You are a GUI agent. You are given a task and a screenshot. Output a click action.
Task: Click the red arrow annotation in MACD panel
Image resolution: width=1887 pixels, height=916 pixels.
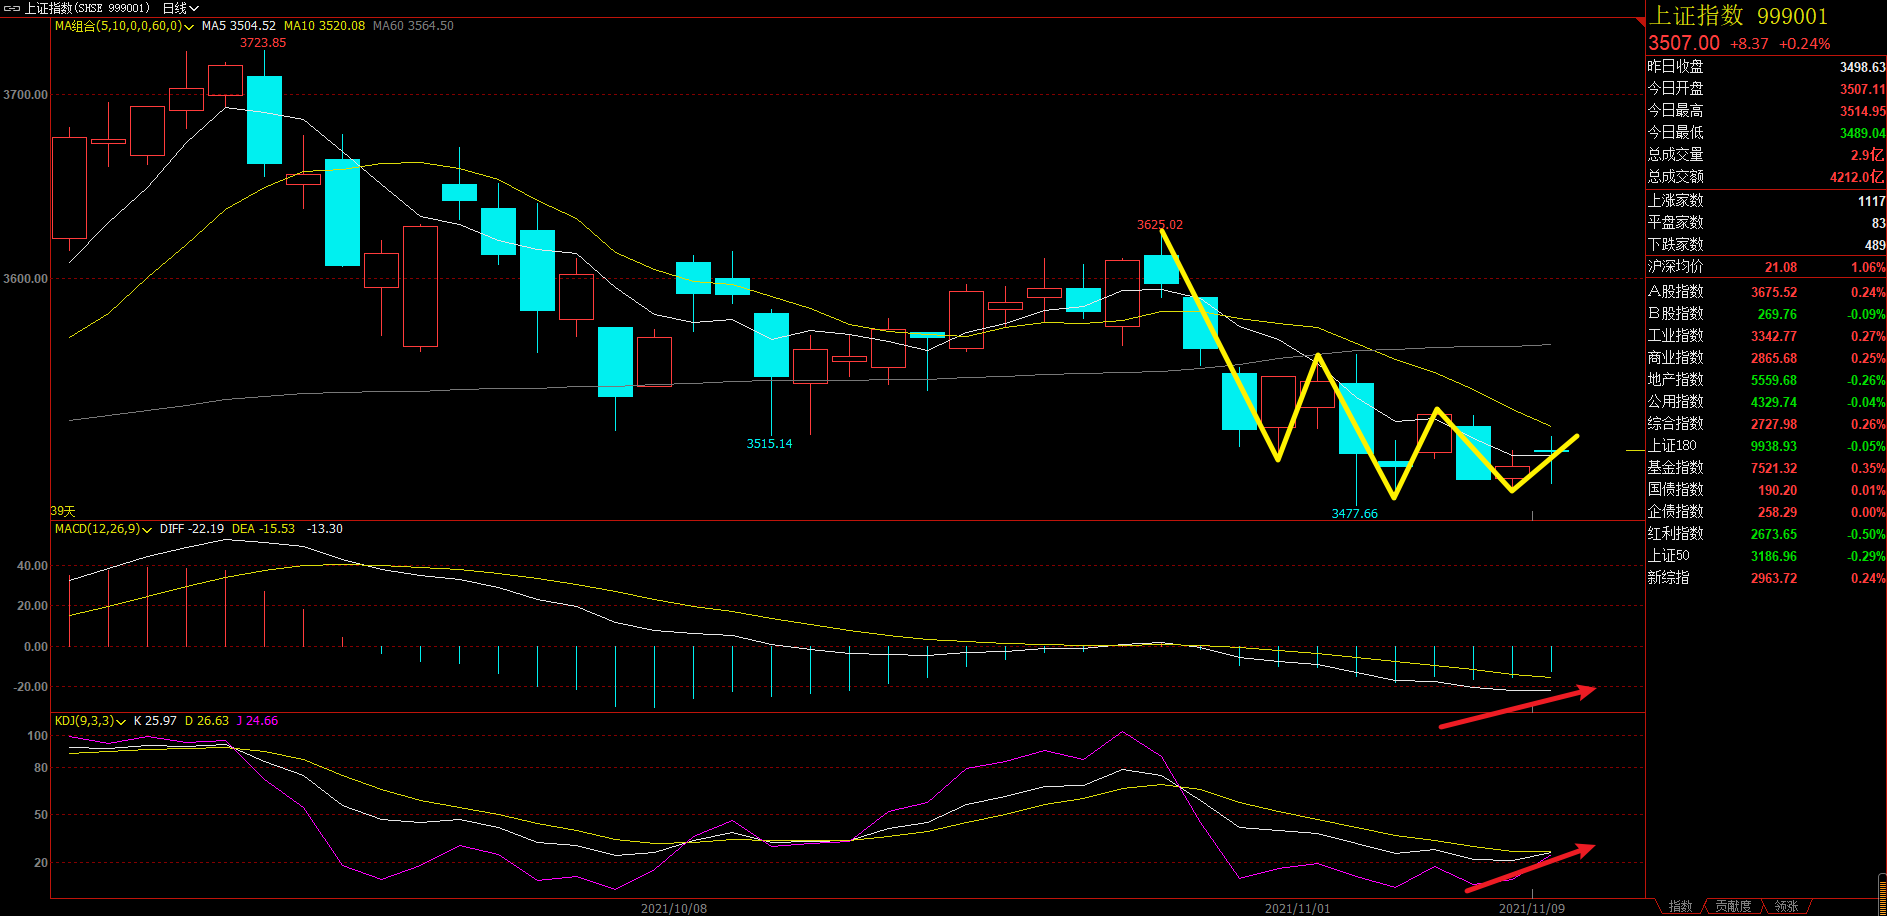1516,707
